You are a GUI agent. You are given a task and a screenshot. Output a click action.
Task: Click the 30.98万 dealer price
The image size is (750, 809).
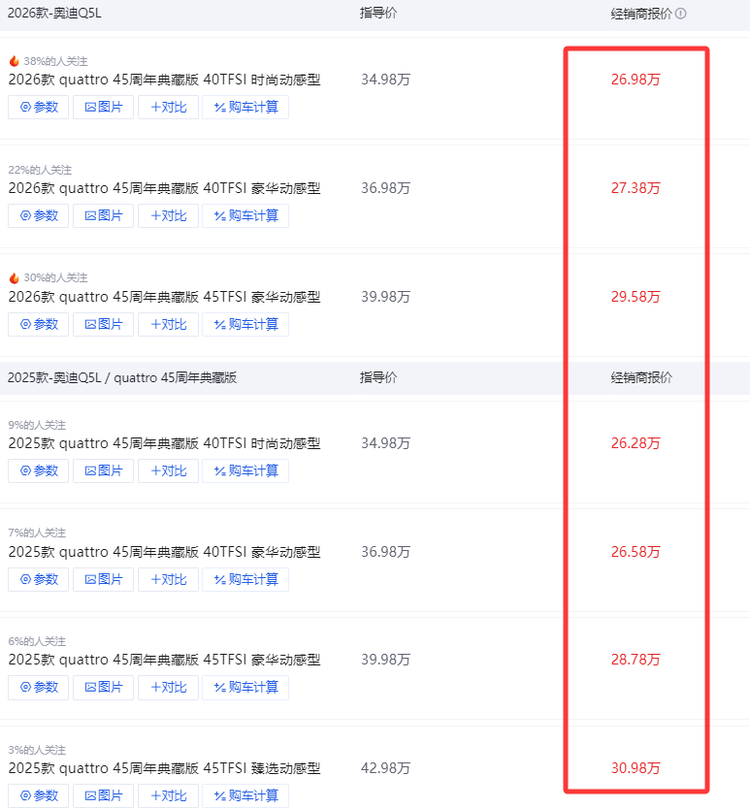click(x=636, y=768)
